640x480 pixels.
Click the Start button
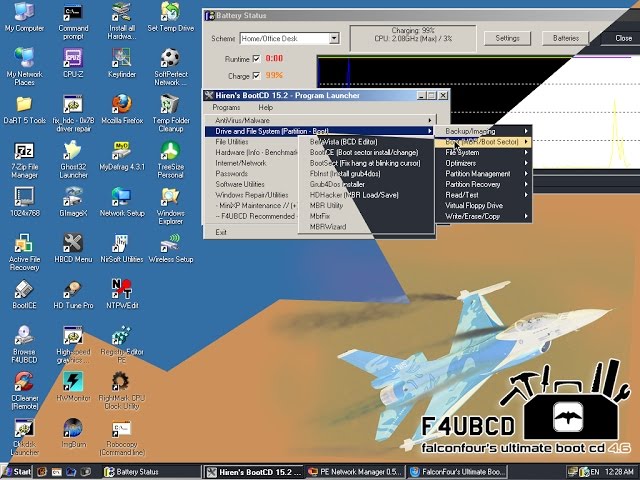[17, 472]
